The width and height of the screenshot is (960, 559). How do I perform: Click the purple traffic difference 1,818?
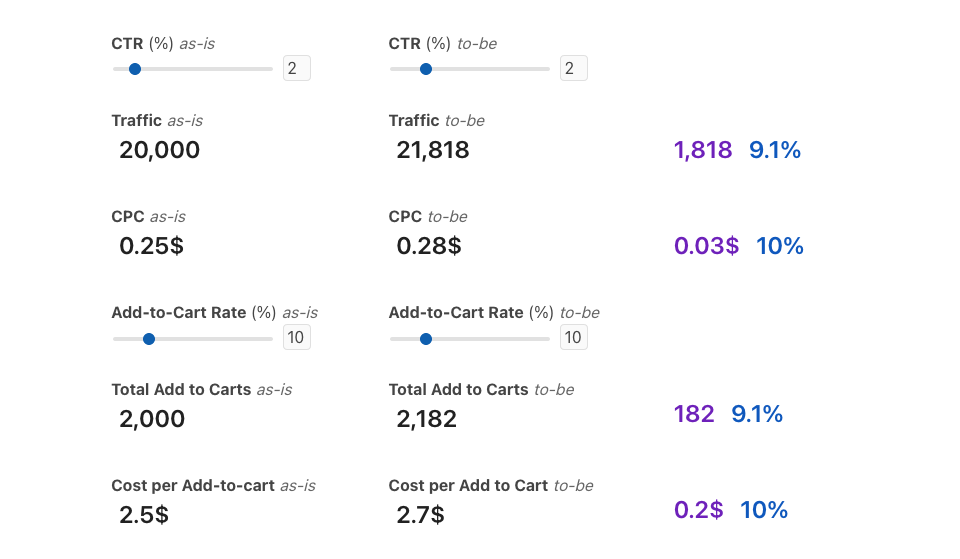[x=703, y=150]
